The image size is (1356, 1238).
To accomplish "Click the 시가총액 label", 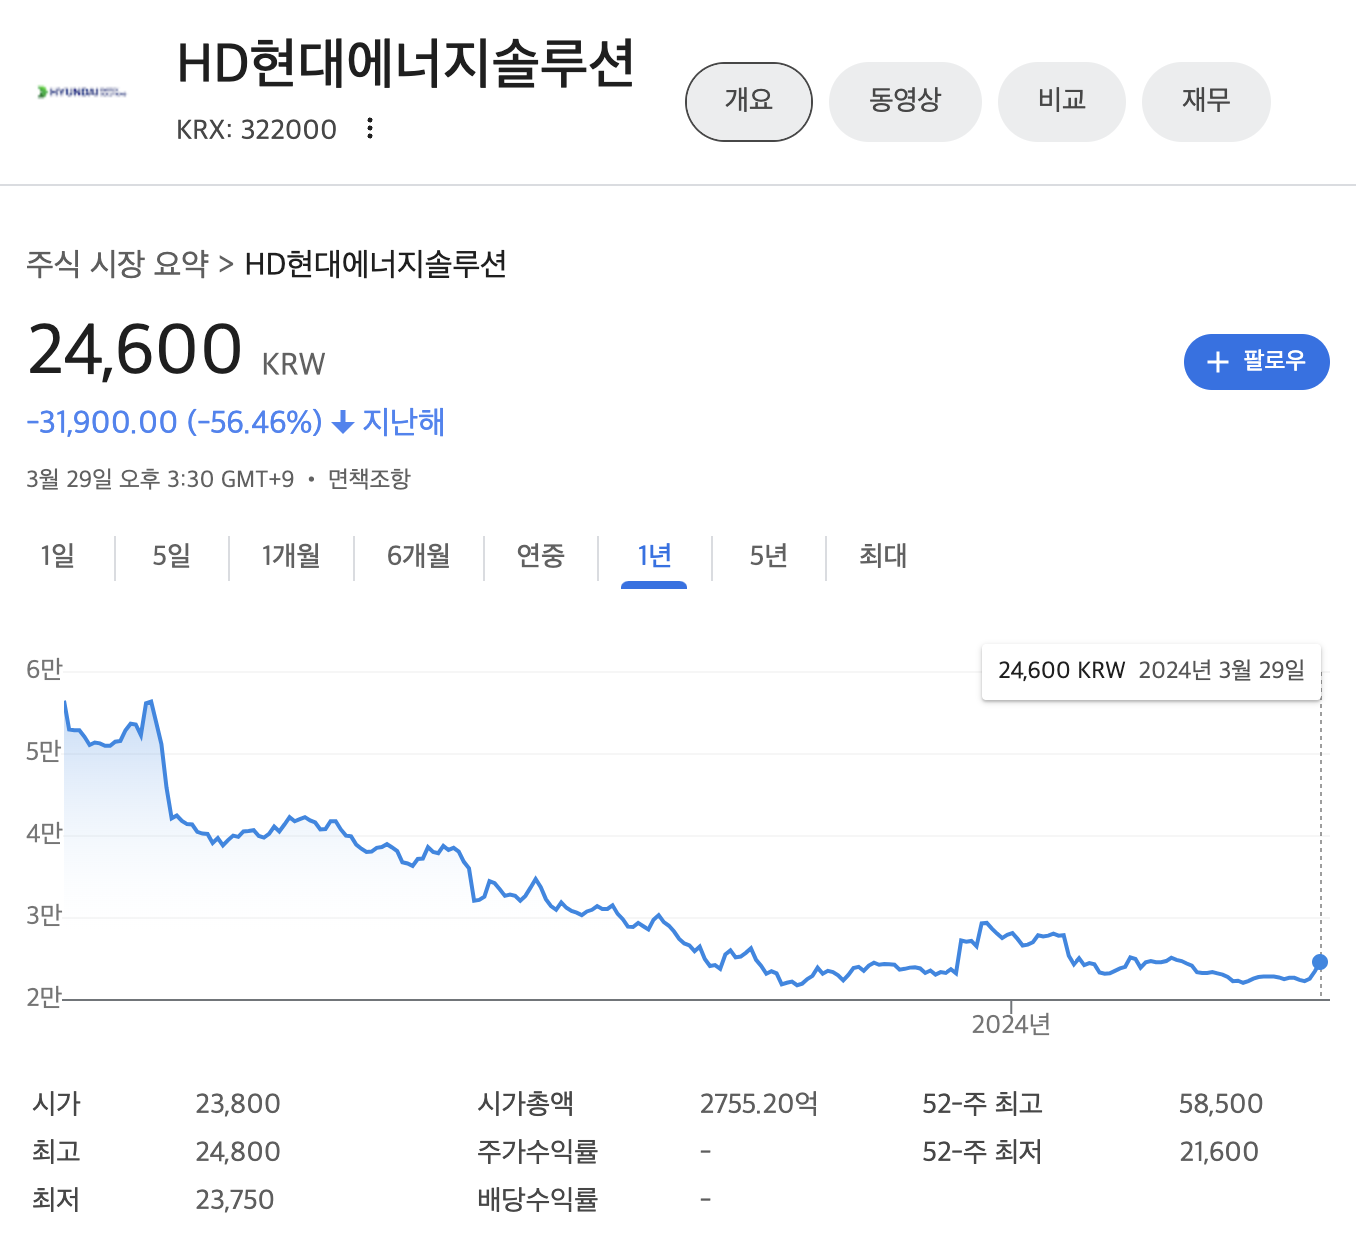I will click(526, 1104).
